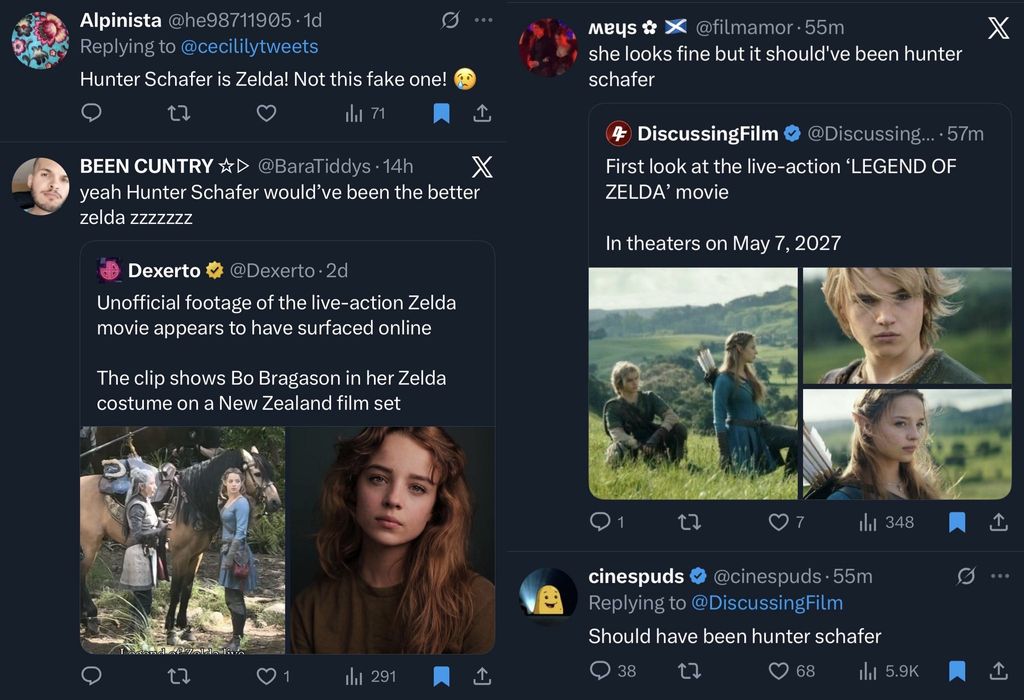Share cinespuds' tweet
The height and width of the screenshot is (700, 1024).
point(998,670)
